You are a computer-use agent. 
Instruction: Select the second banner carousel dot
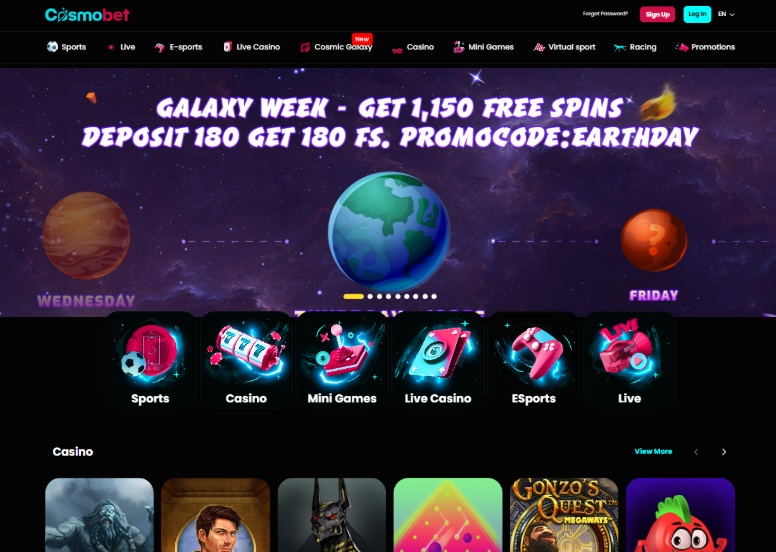[370, 297]
